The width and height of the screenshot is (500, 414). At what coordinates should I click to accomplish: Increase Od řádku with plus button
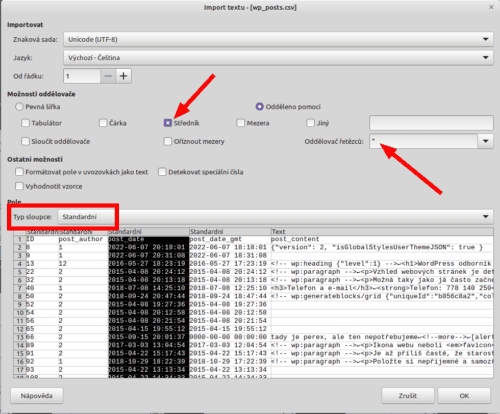click(124, 76)
